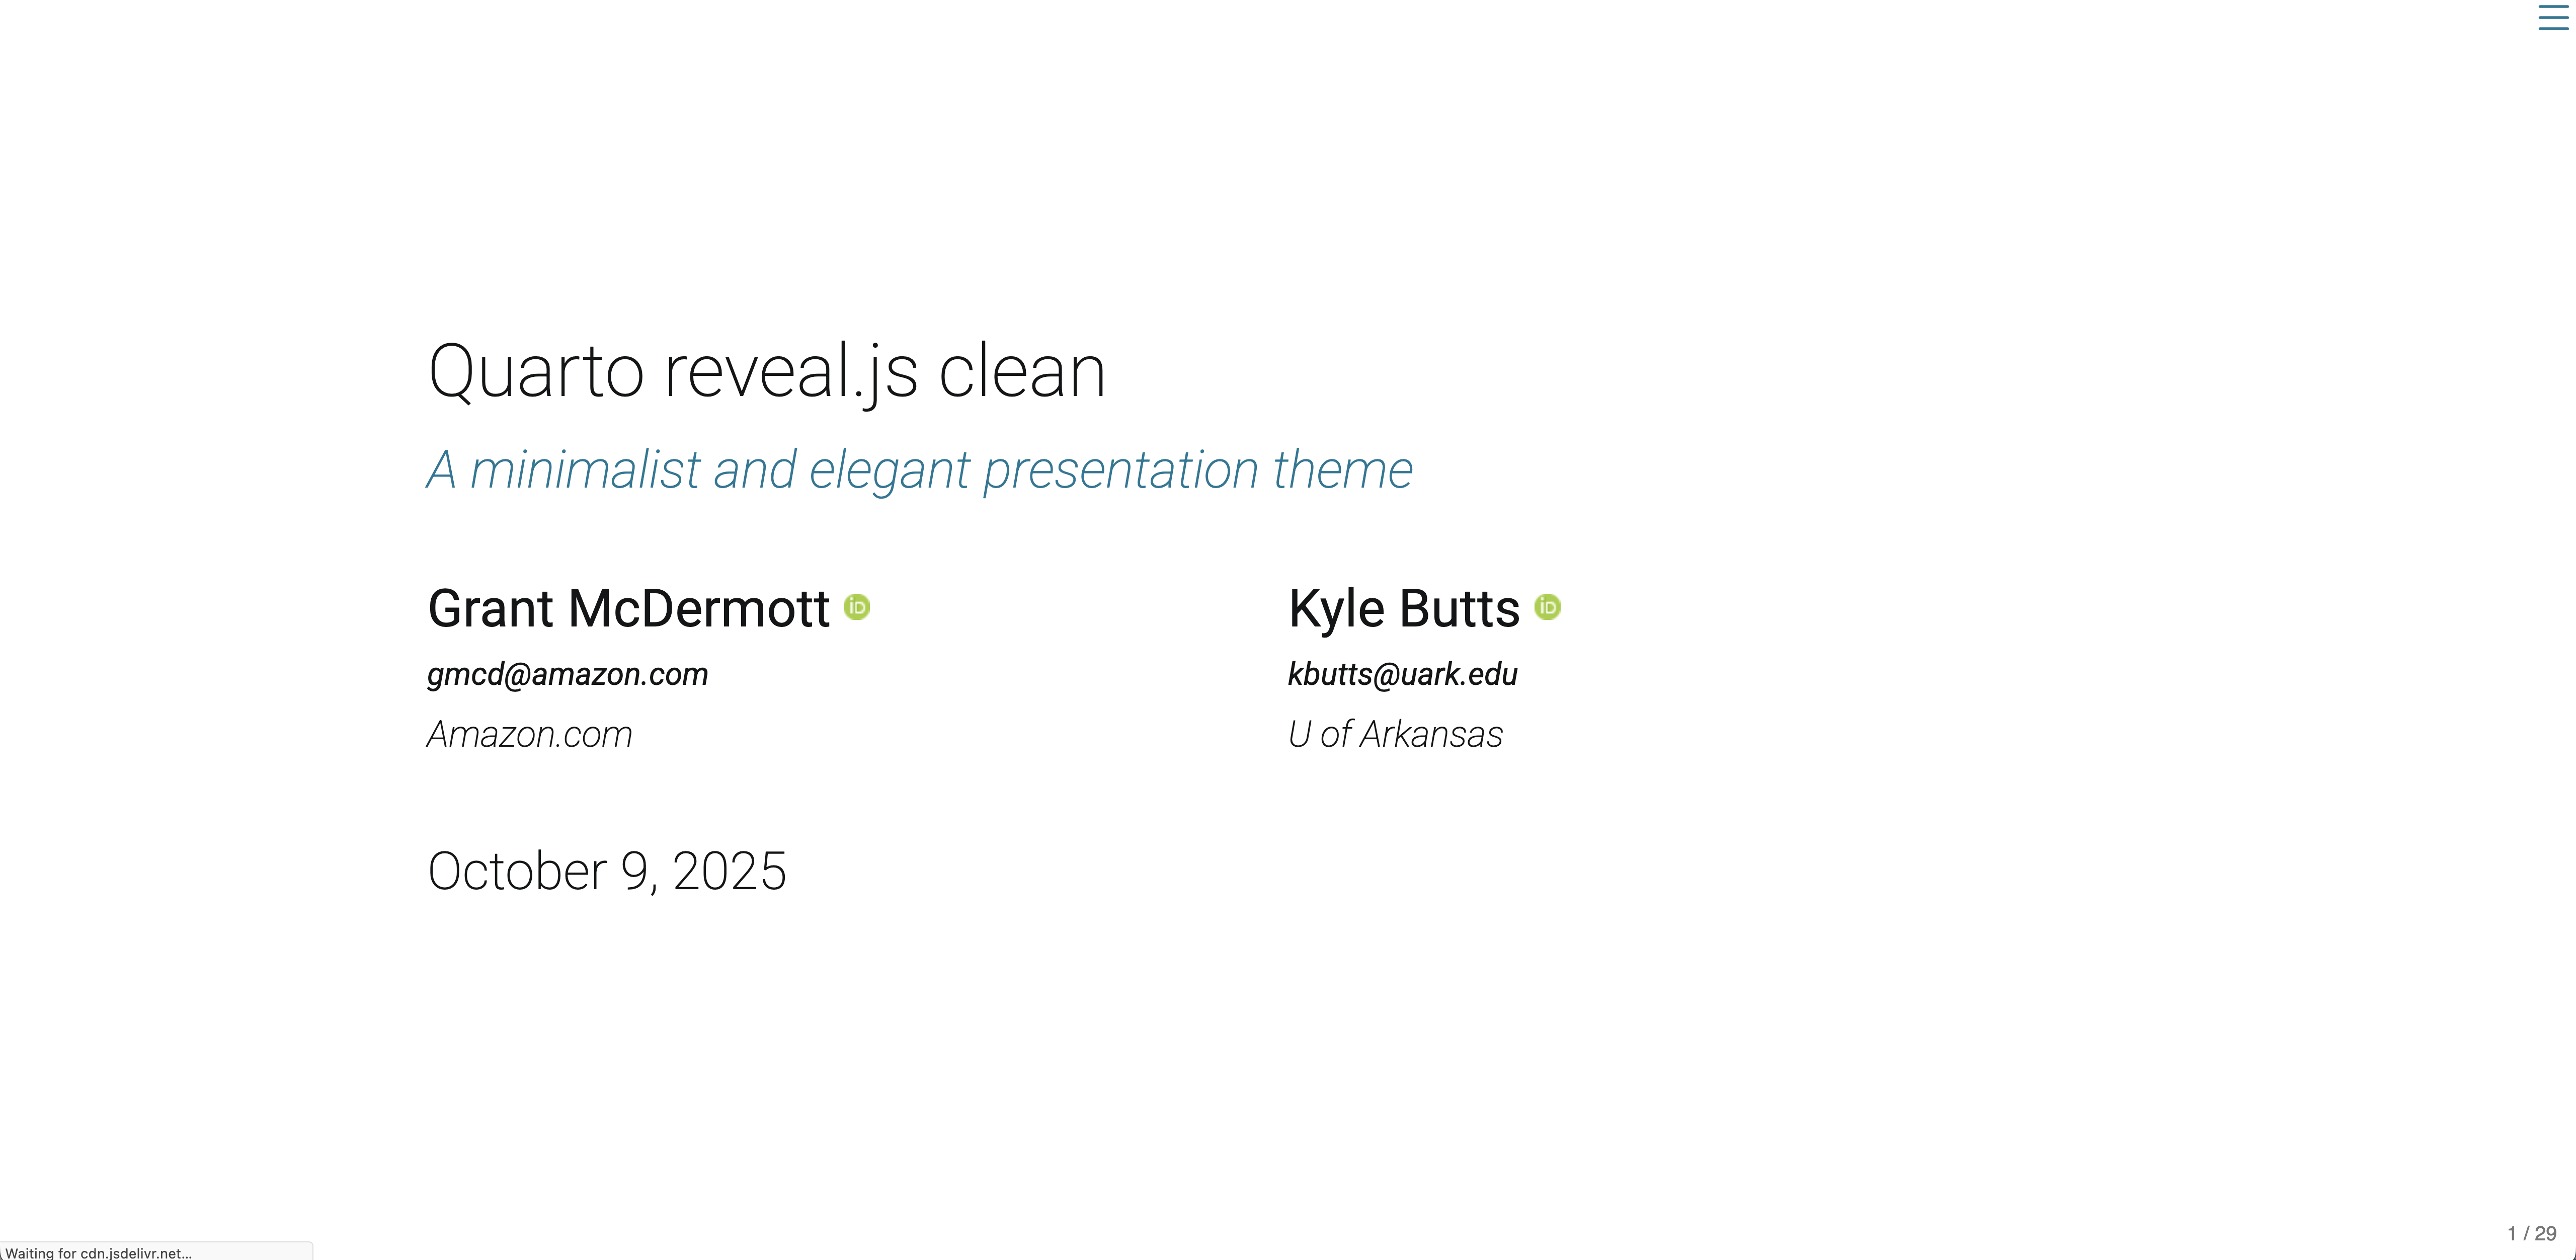Click the ORCID icon beside Kyle Butts
2576x1260 pixels.
[1547, 607]
